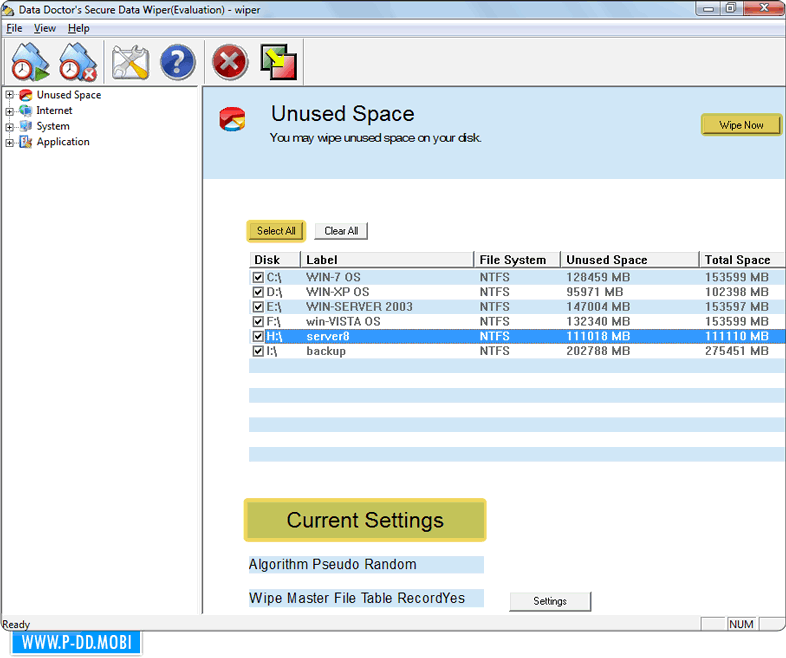The height and width of the screenshot is (658, 786).
Task: Click the System computer tree icon
Action: (26, 126)
